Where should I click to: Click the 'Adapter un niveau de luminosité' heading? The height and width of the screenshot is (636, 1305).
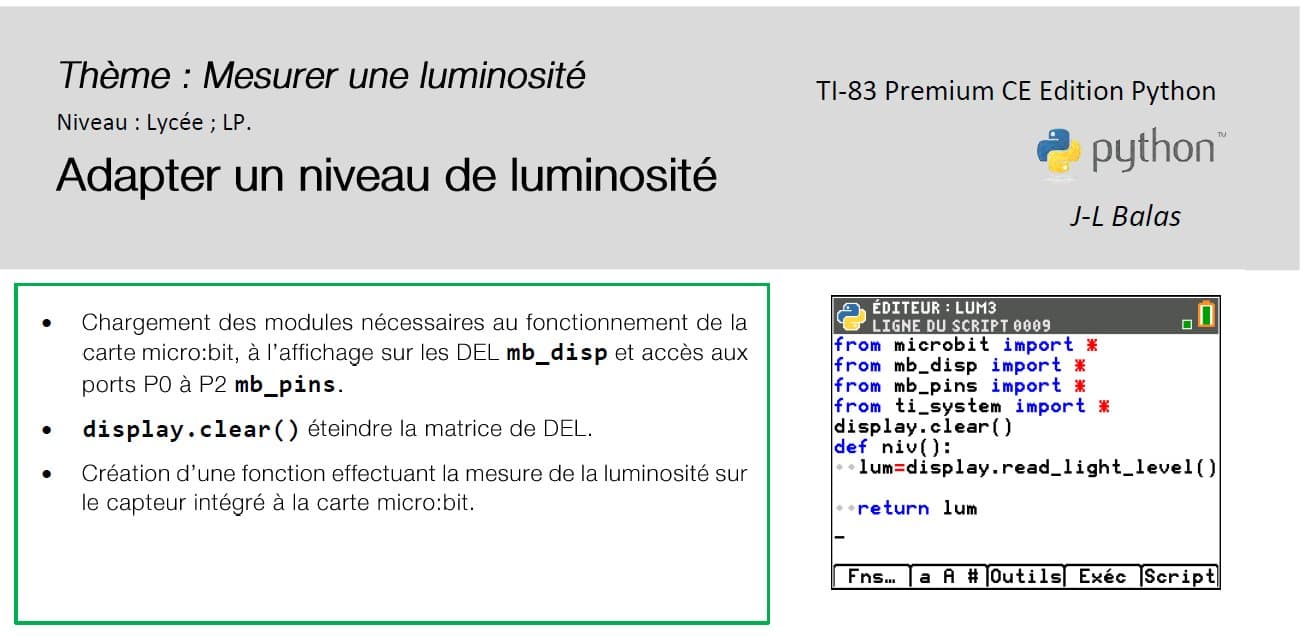click(x=386, y=176)
